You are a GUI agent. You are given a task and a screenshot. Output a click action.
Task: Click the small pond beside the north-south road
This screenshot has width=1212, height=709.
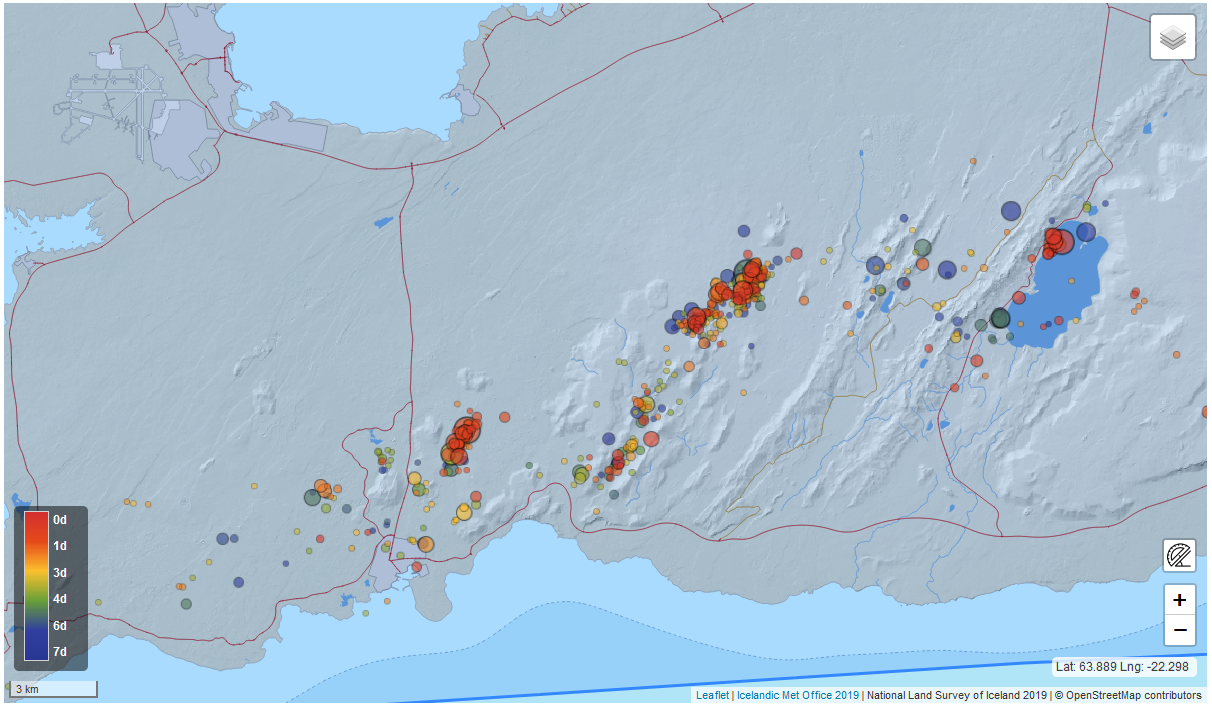[x=382, y=223]
